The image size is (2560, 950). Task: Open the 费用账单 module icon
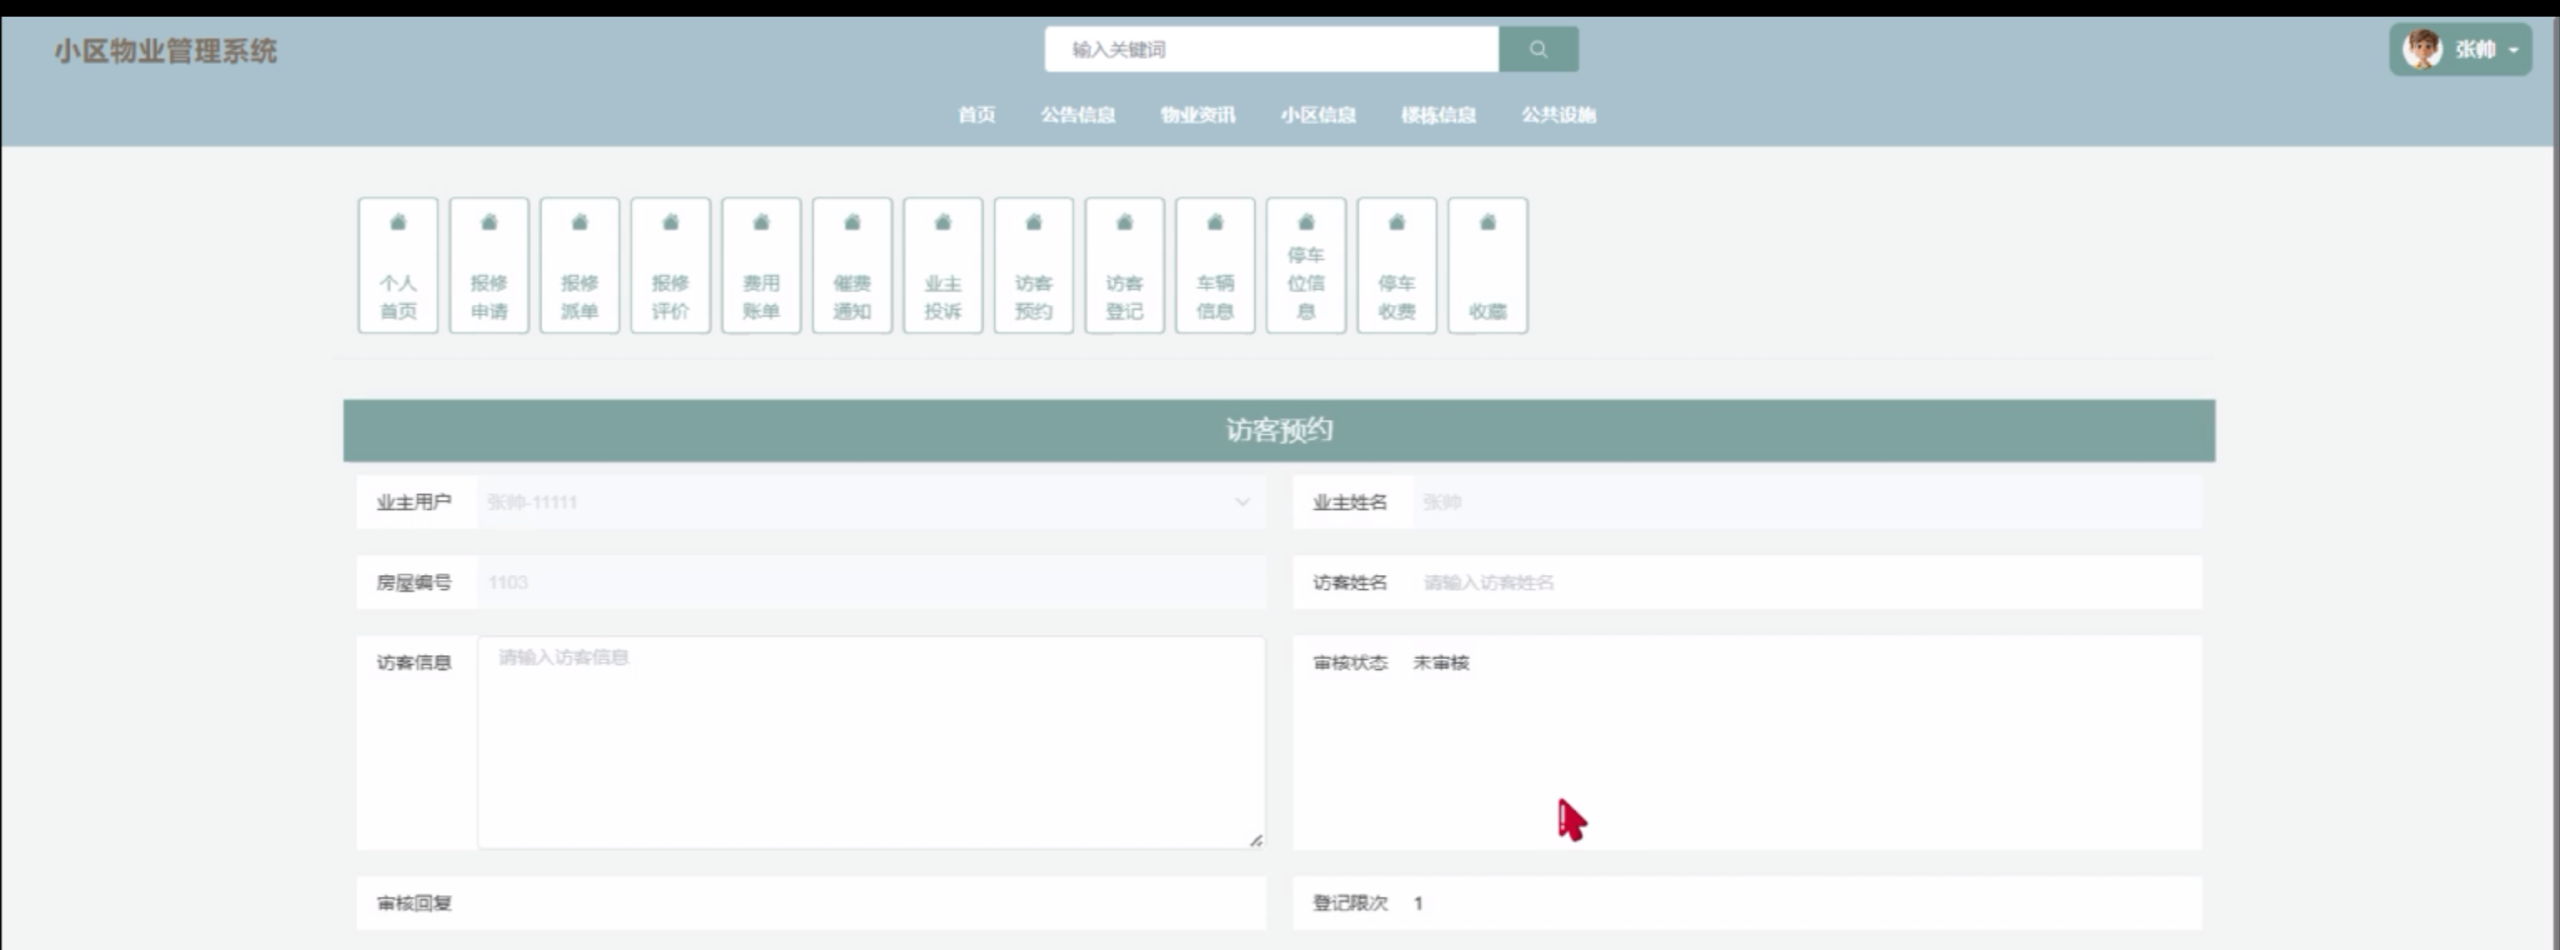coord(761,265)
